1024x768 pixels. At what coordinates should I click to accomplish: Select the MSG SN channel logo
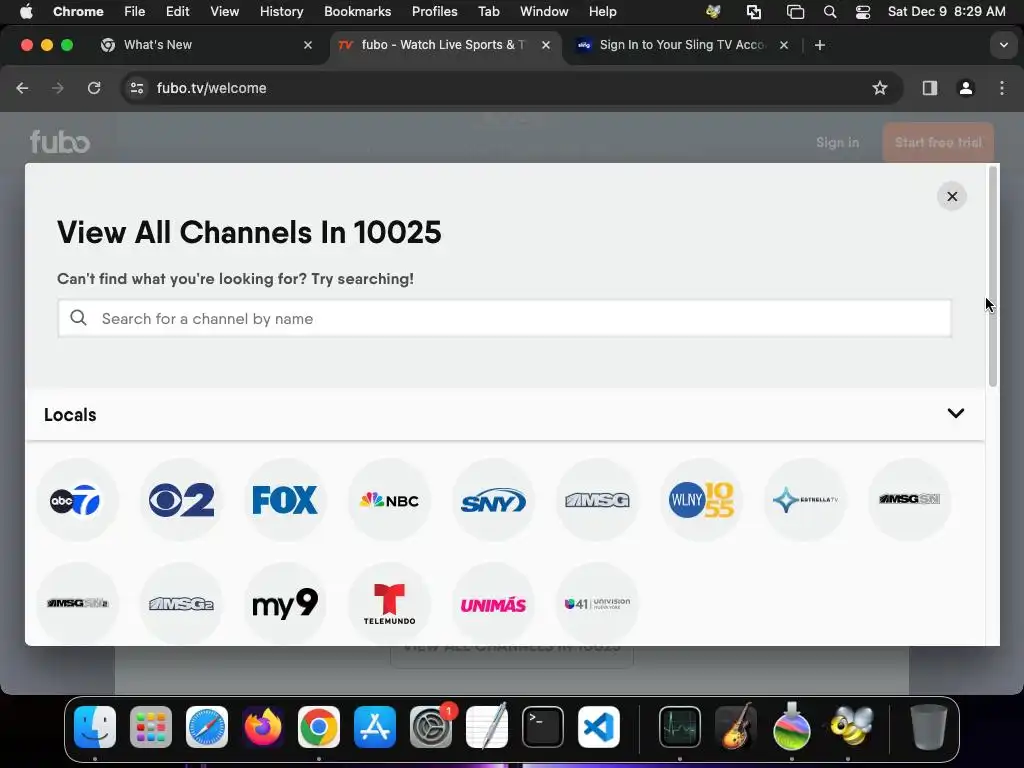tap(910, 500)
